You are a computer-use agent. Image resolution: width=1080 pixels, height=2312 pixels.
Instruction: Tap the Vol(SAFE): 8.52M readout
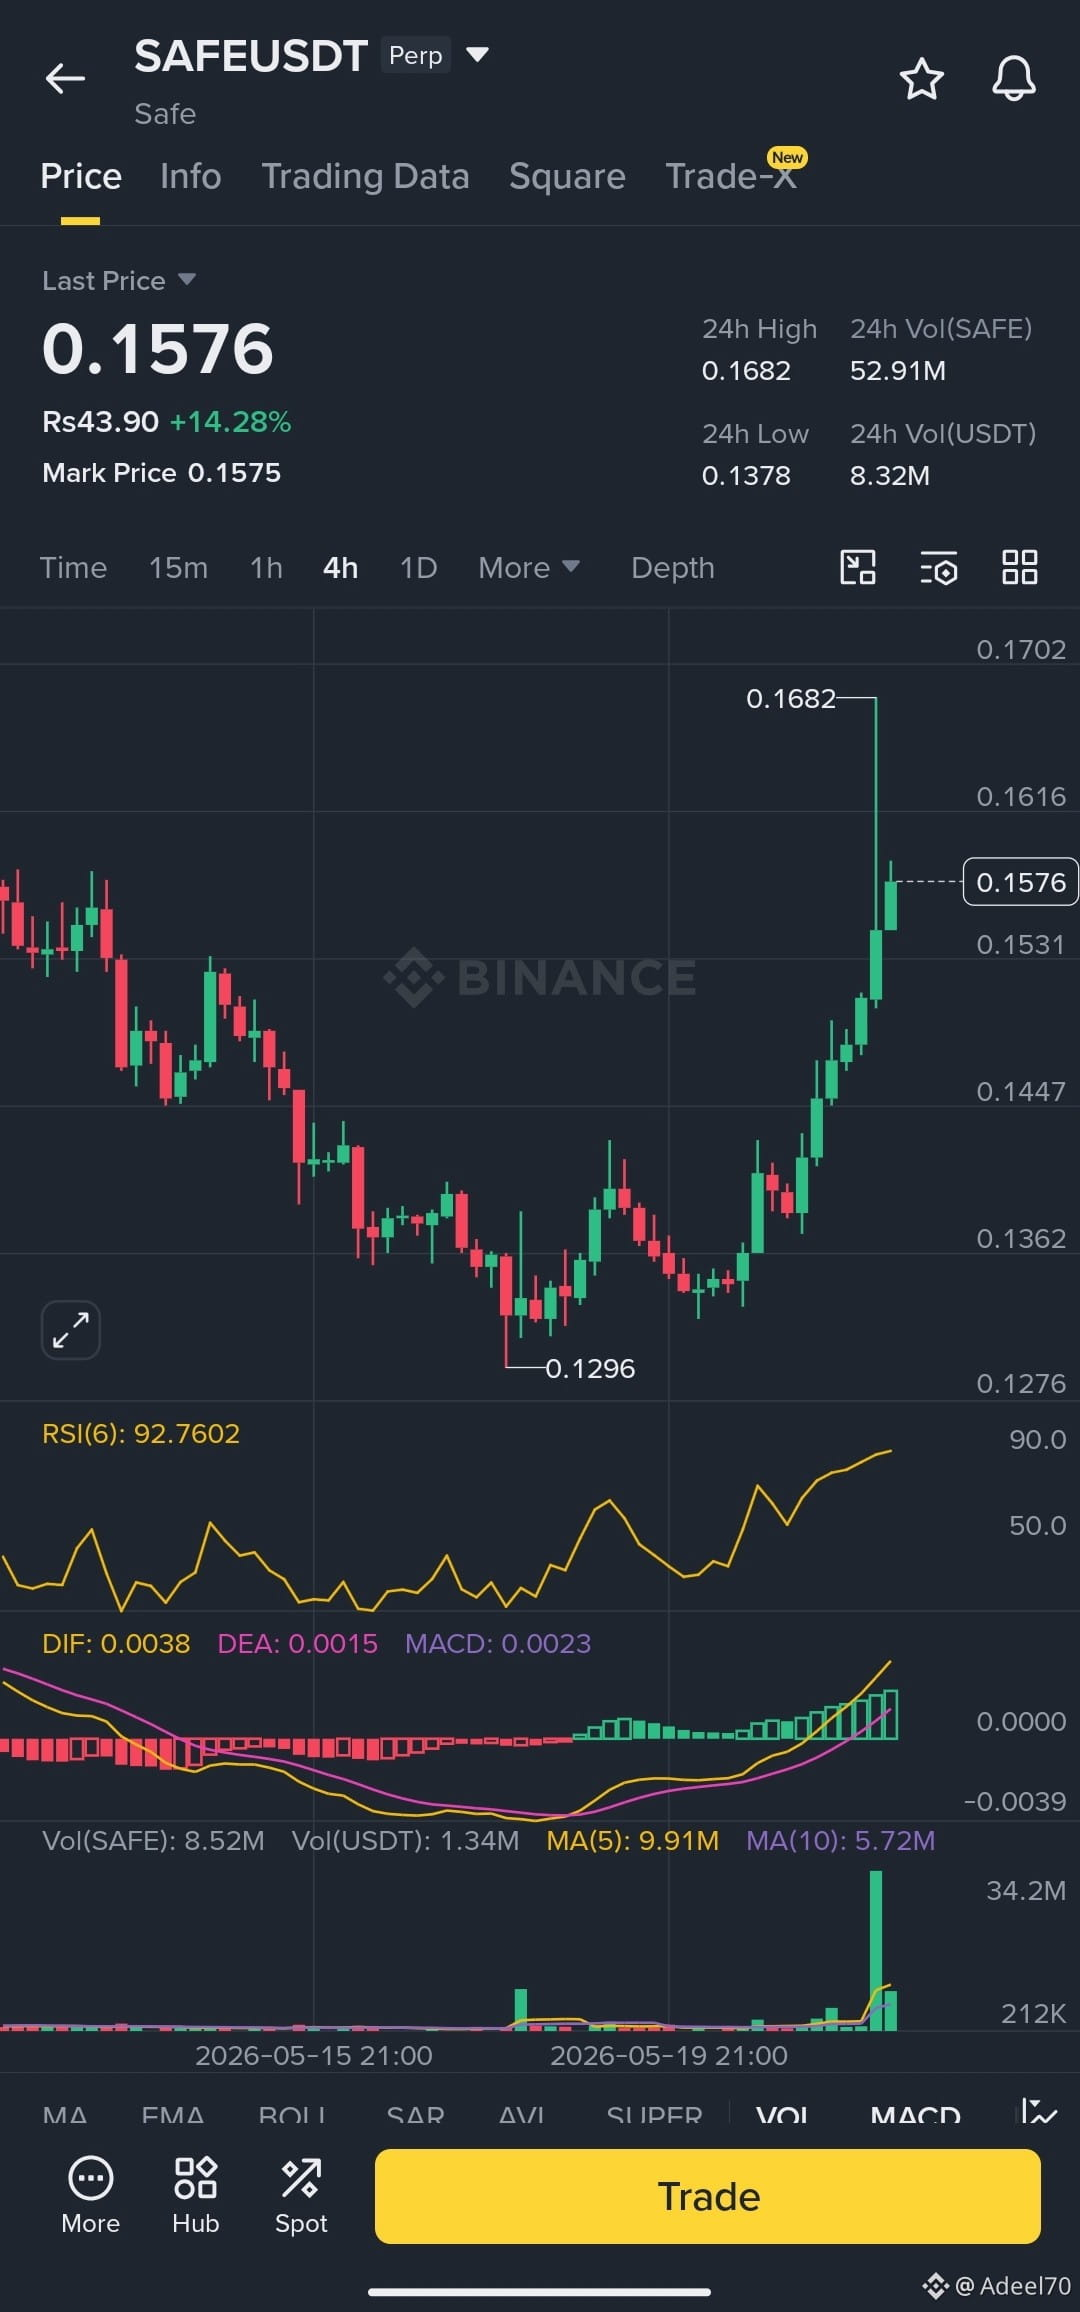[x=153, y=1840]
